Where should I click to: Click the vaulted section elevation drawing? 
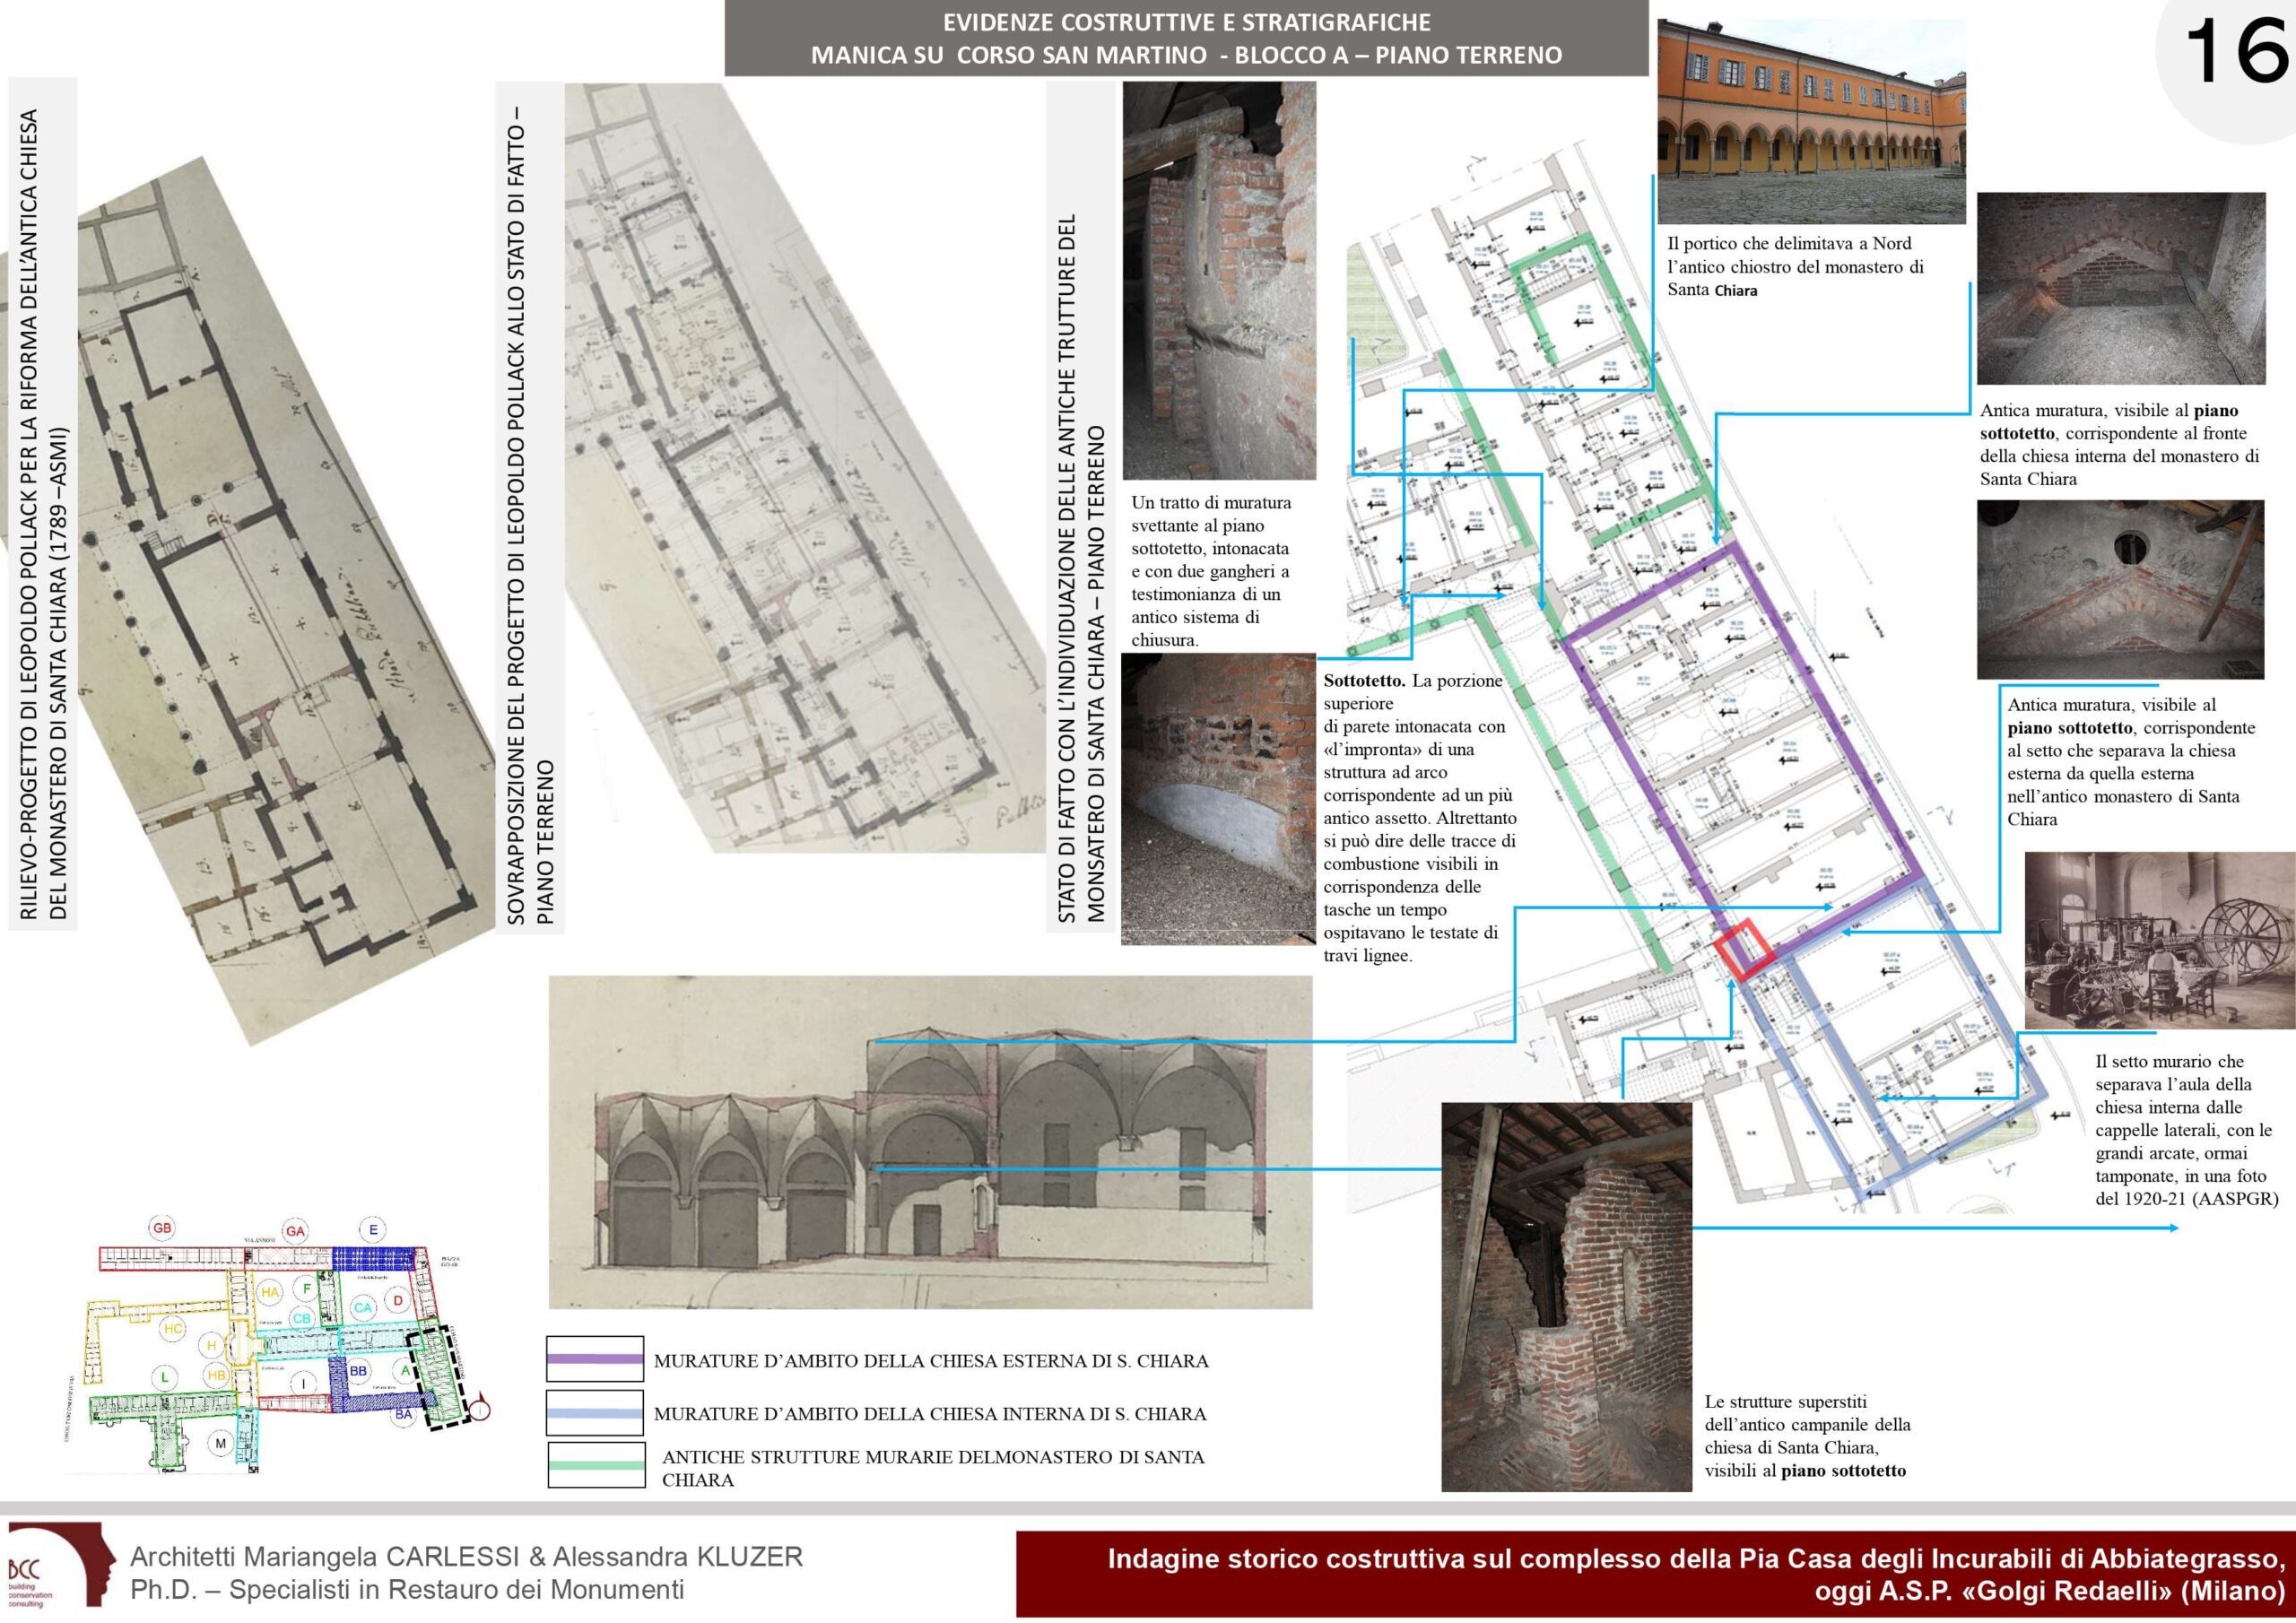[930, 1142]
